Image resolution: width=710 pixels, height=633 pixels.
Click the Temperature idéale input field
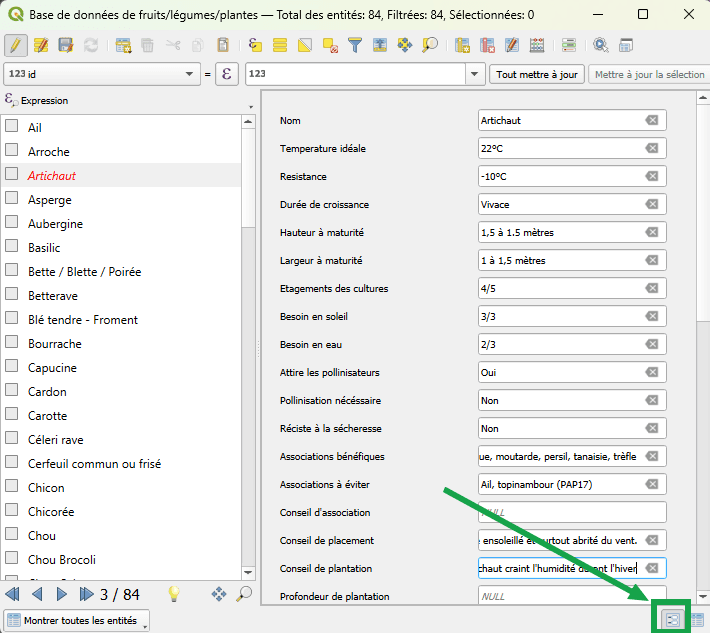tap(572, 148)
